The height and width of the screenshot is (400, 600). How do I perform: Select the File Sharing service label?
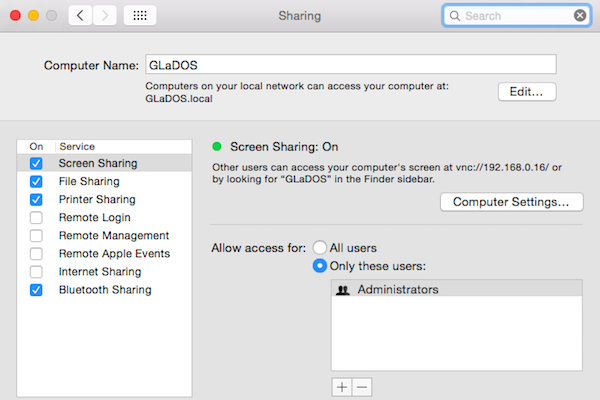(89, 181)
